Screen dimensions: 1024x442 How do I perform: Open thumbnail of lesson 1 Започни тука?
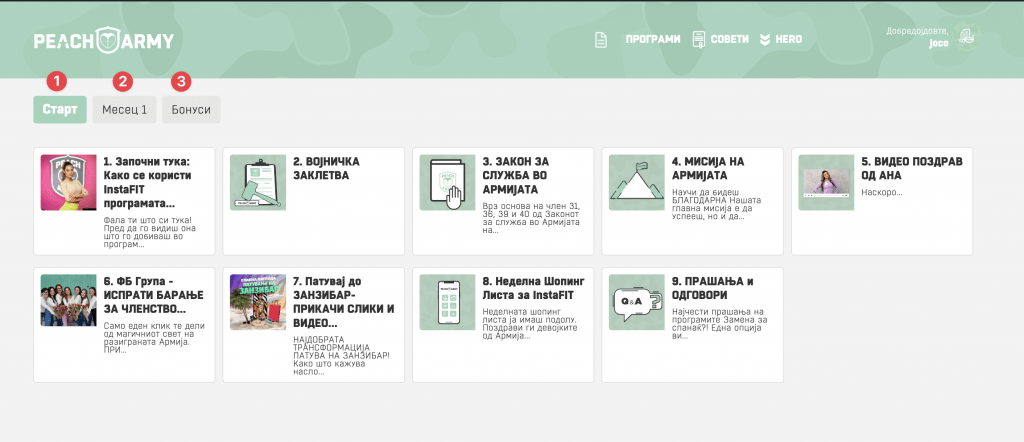tap(69, 182)
